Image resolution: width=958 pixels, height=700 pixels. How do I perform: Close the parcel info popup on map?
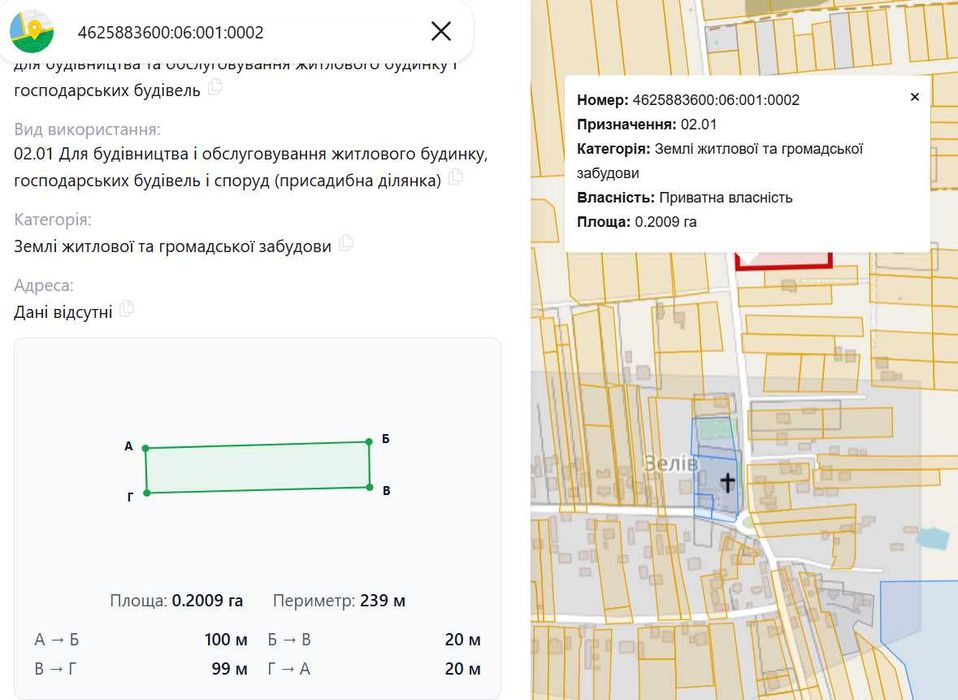coord(915,97)
